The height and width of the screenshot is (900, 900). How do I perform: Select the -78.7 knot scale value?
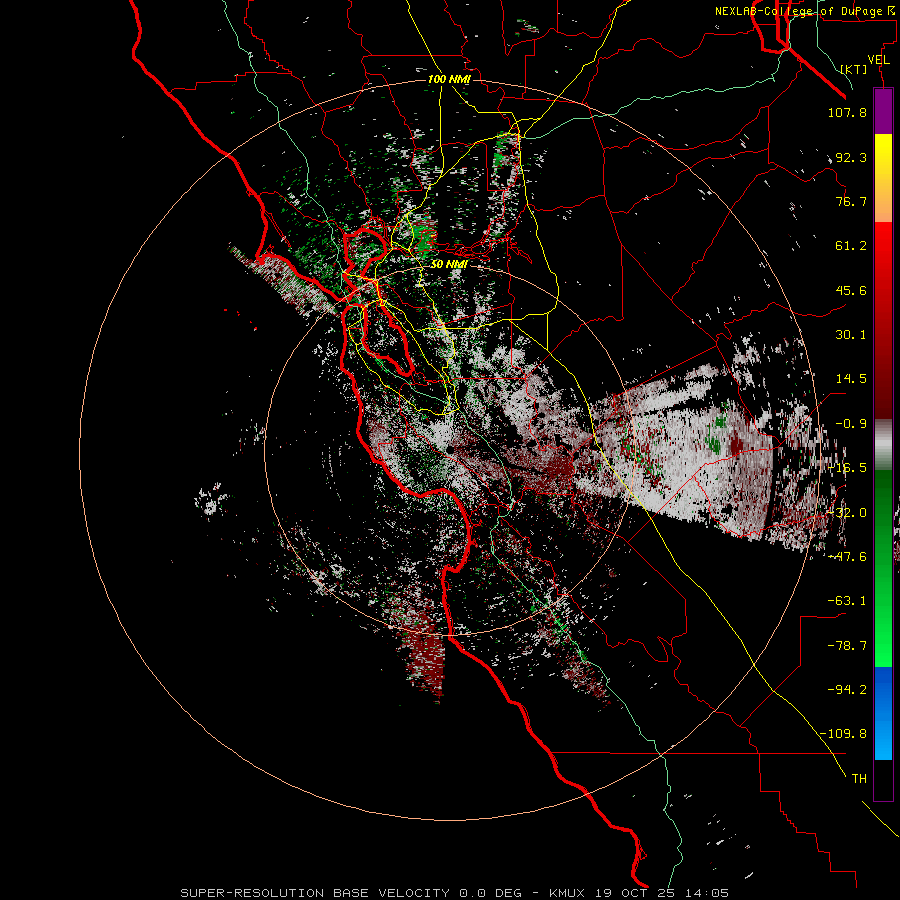[847, 646]
